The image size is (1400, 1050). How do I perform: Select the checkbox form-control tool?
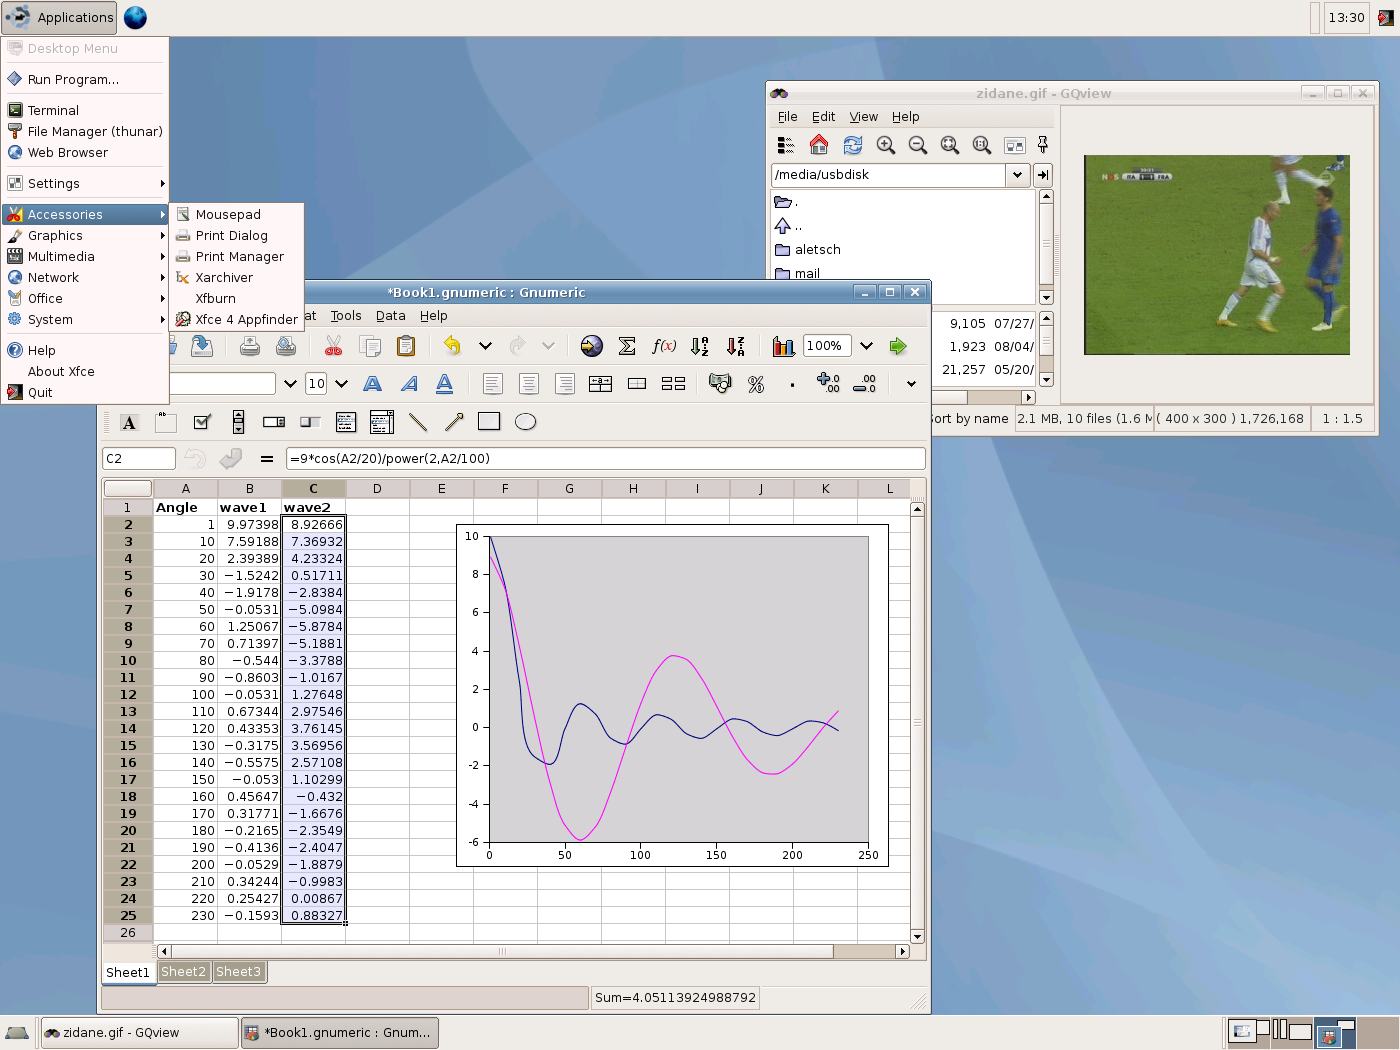pos(202,422)
